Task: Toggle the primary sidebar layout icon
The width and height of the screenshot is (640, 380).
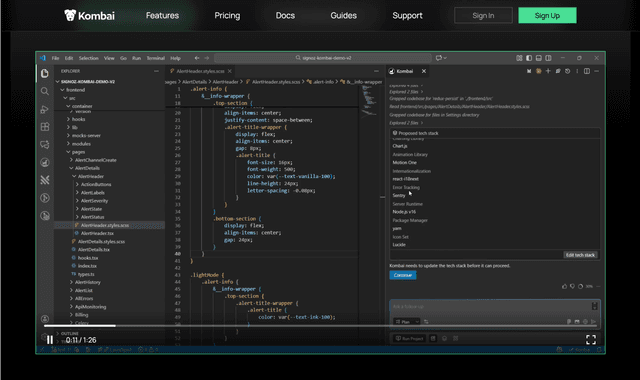Action: coord(529,58)
